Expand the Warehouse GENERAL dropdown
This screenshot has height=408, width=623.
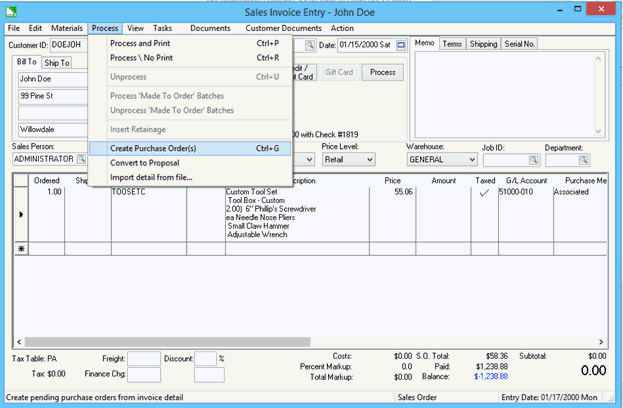click(472, 160)
